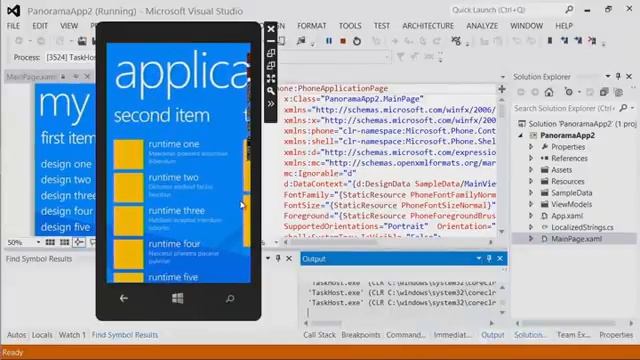The width and height of the screenshot is (640, 360).
Task: Open the ANALYZE menu
Action: coord(482,26)
